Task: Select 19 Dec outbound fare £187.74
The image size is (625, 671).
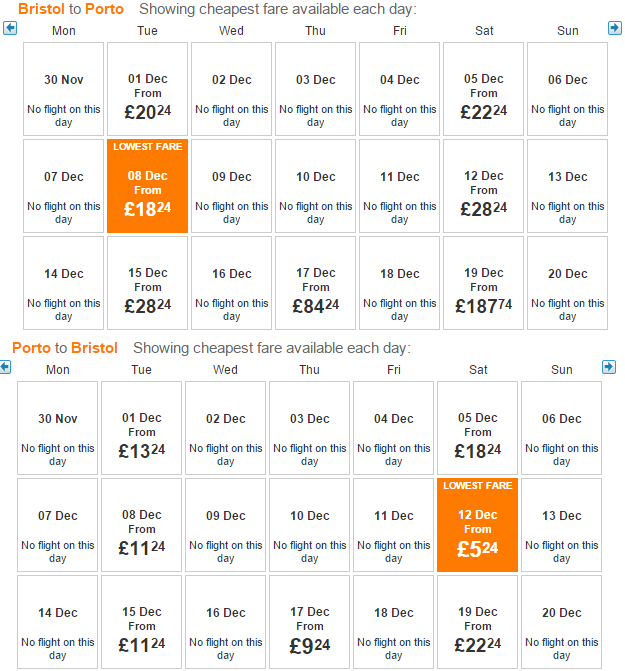Action: tap(483, 283)
